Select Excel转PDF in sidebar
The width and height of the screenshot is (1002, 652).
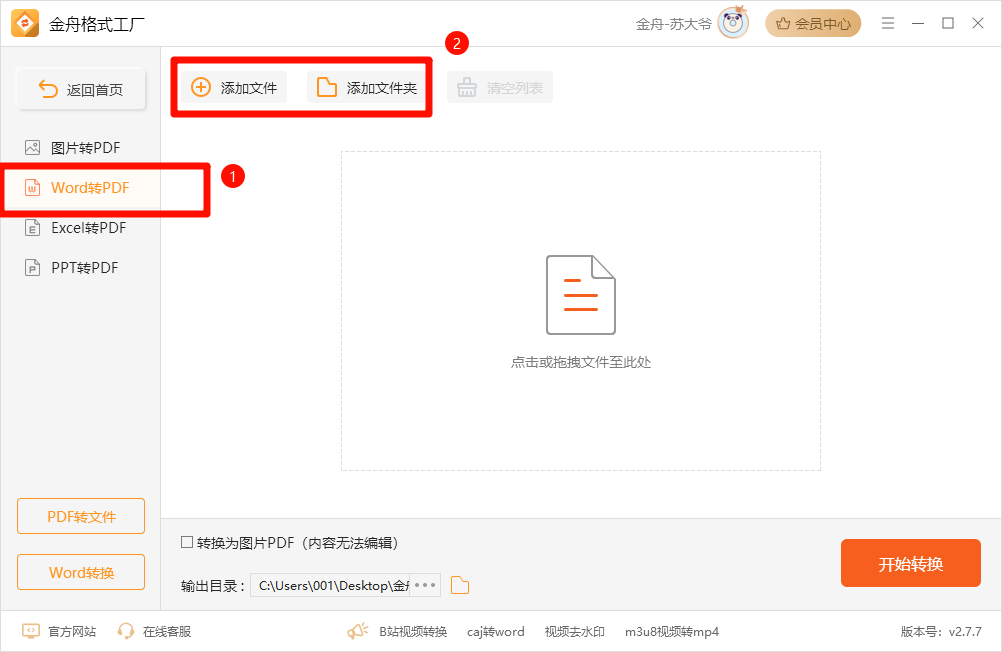[81, 228]
